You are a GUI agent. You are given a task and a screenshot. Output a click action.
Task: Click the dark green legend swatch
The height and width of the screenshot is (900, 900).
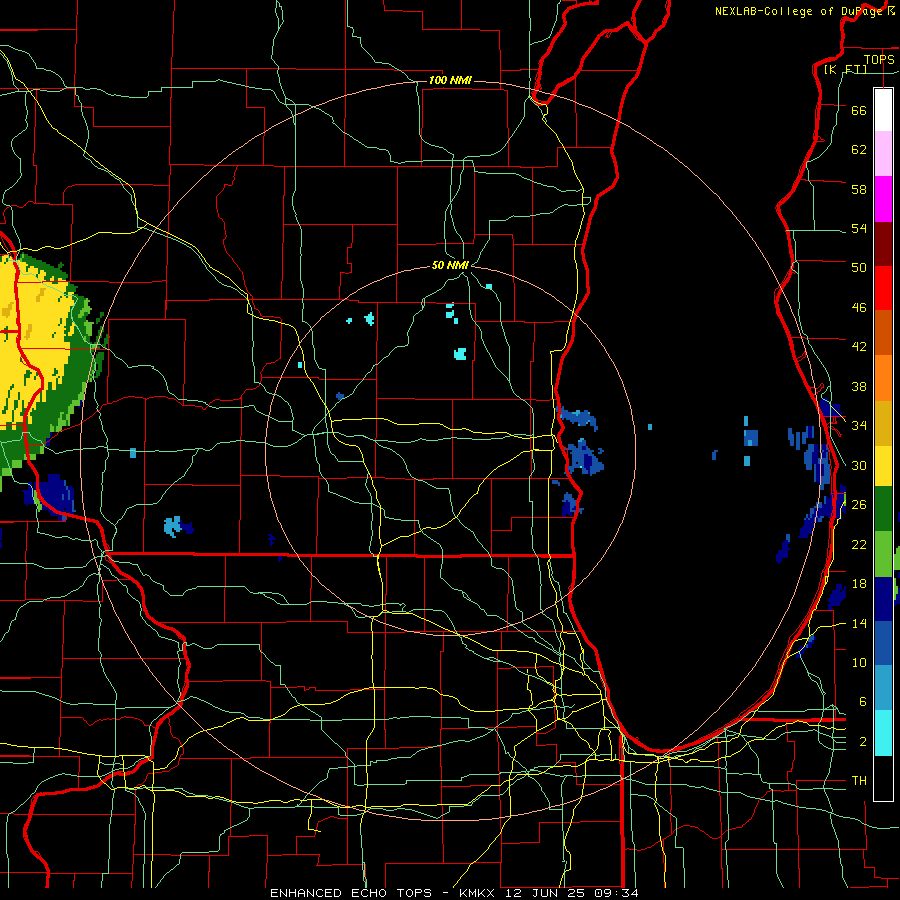pyautogui.click(x=883, y=509)
